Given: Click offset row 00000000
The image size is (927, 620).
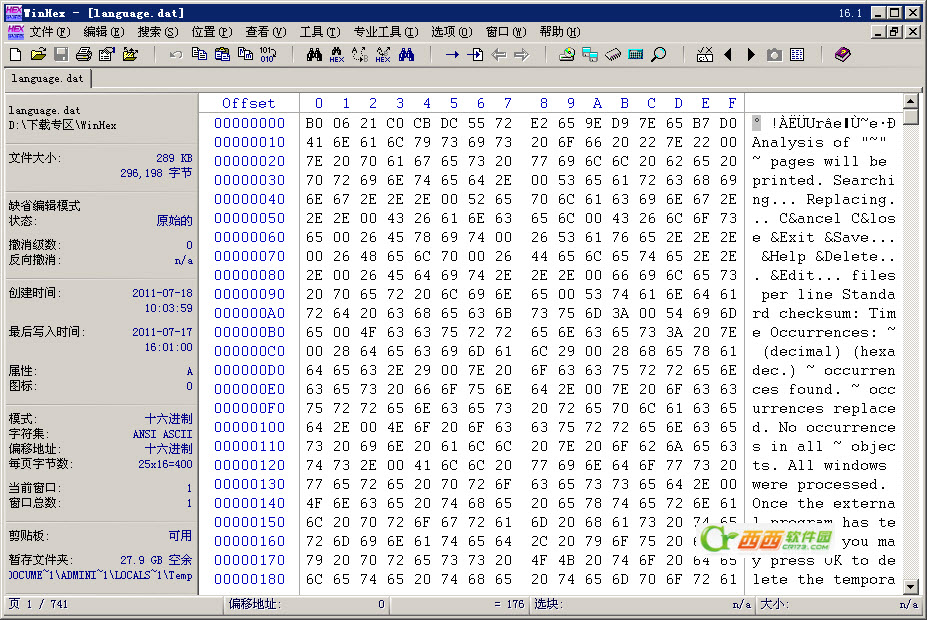Looking at the screenshot, I should 249,123.
